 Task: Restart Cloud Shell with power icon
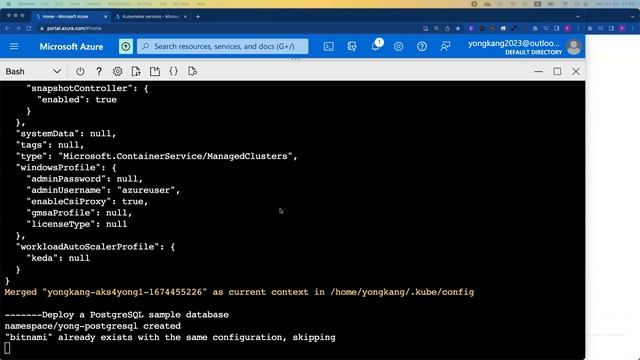click(x=80, y=71)
